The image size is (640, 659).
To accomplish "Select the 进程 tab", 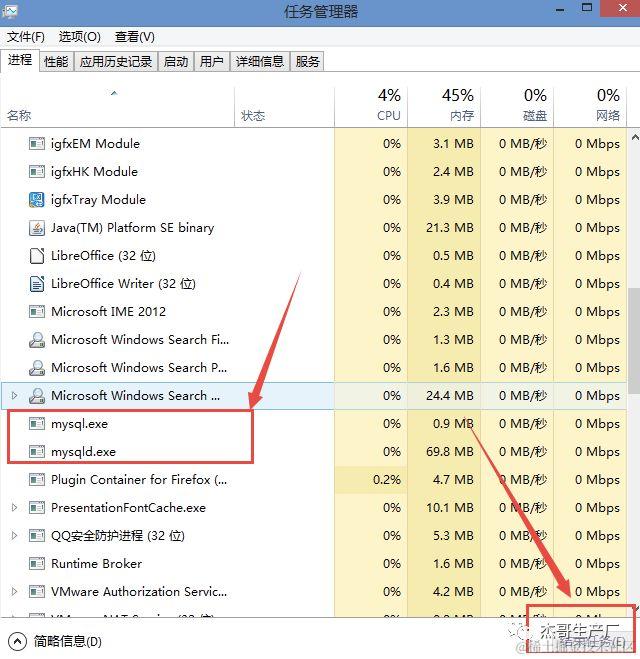I will click(20, 61).
